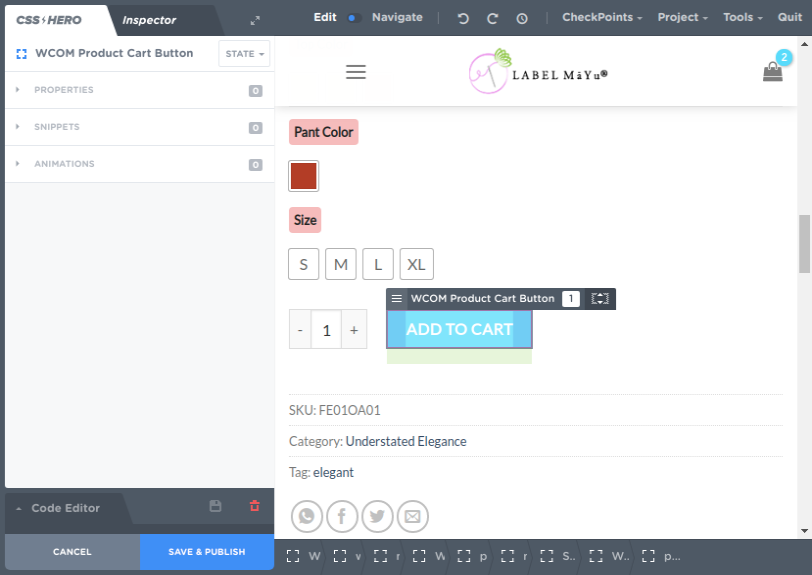Switch to the Inspector tab
This screenshot has width=812, height=575.
[149, 20]
